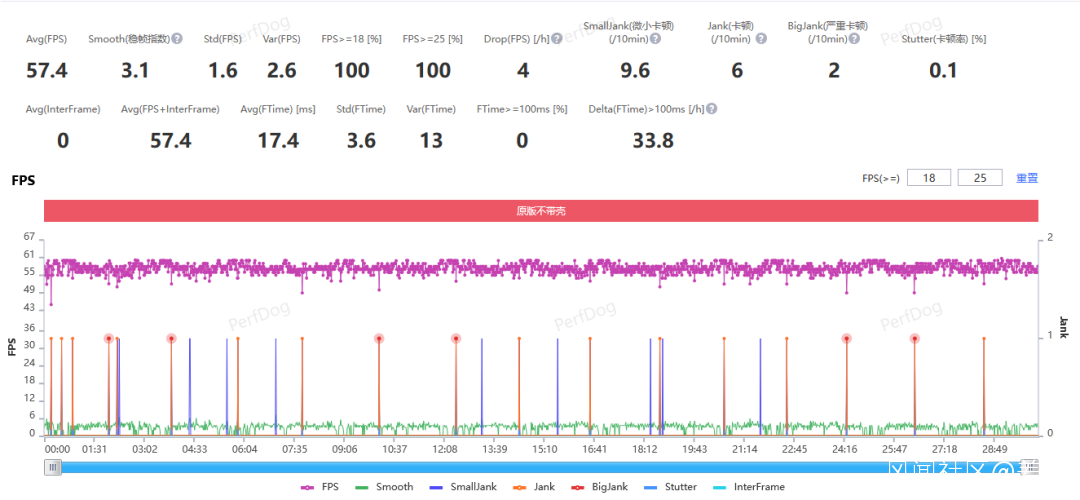Click the Delta(FTime)>100ms help icon
Image resolution: width=1080 pixels, height=500 pixels.
point(712,109)
